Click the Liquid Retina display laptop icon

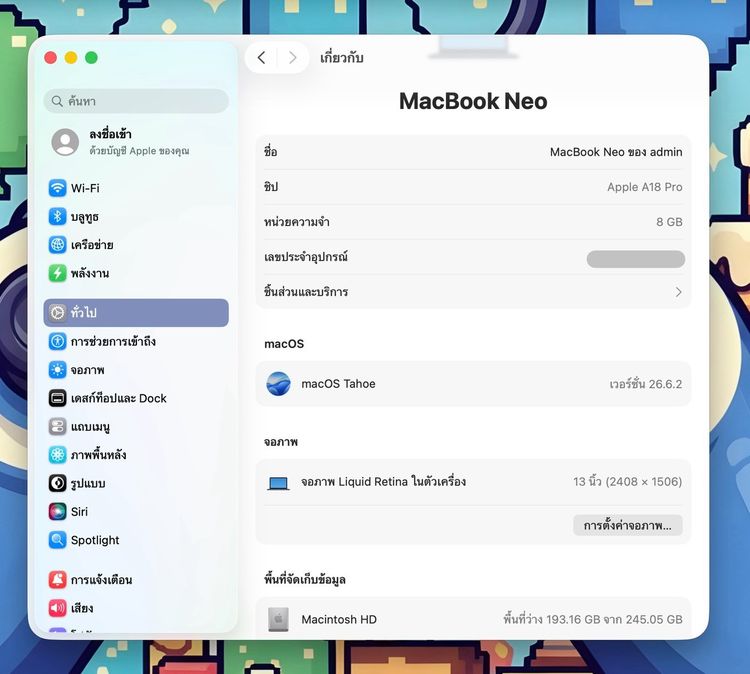[278, 483]
